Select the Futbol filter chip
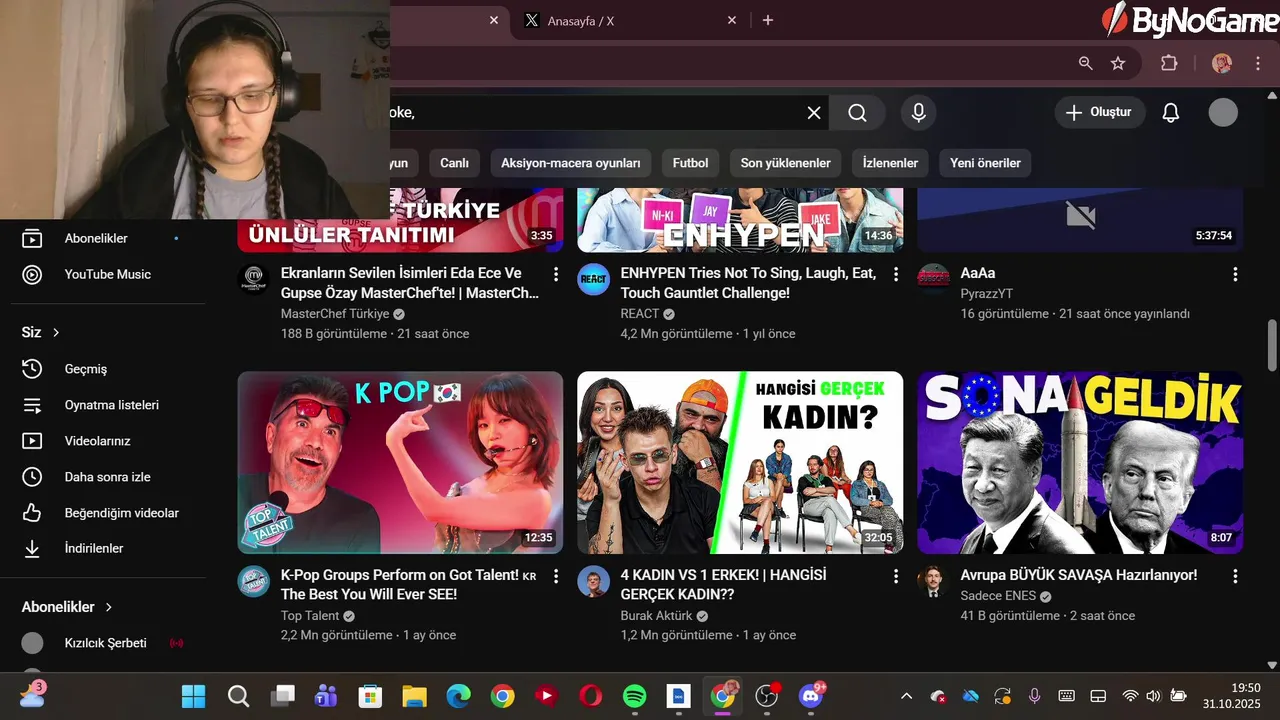Viewport: 1280px width, 720px height. [690, 163]
